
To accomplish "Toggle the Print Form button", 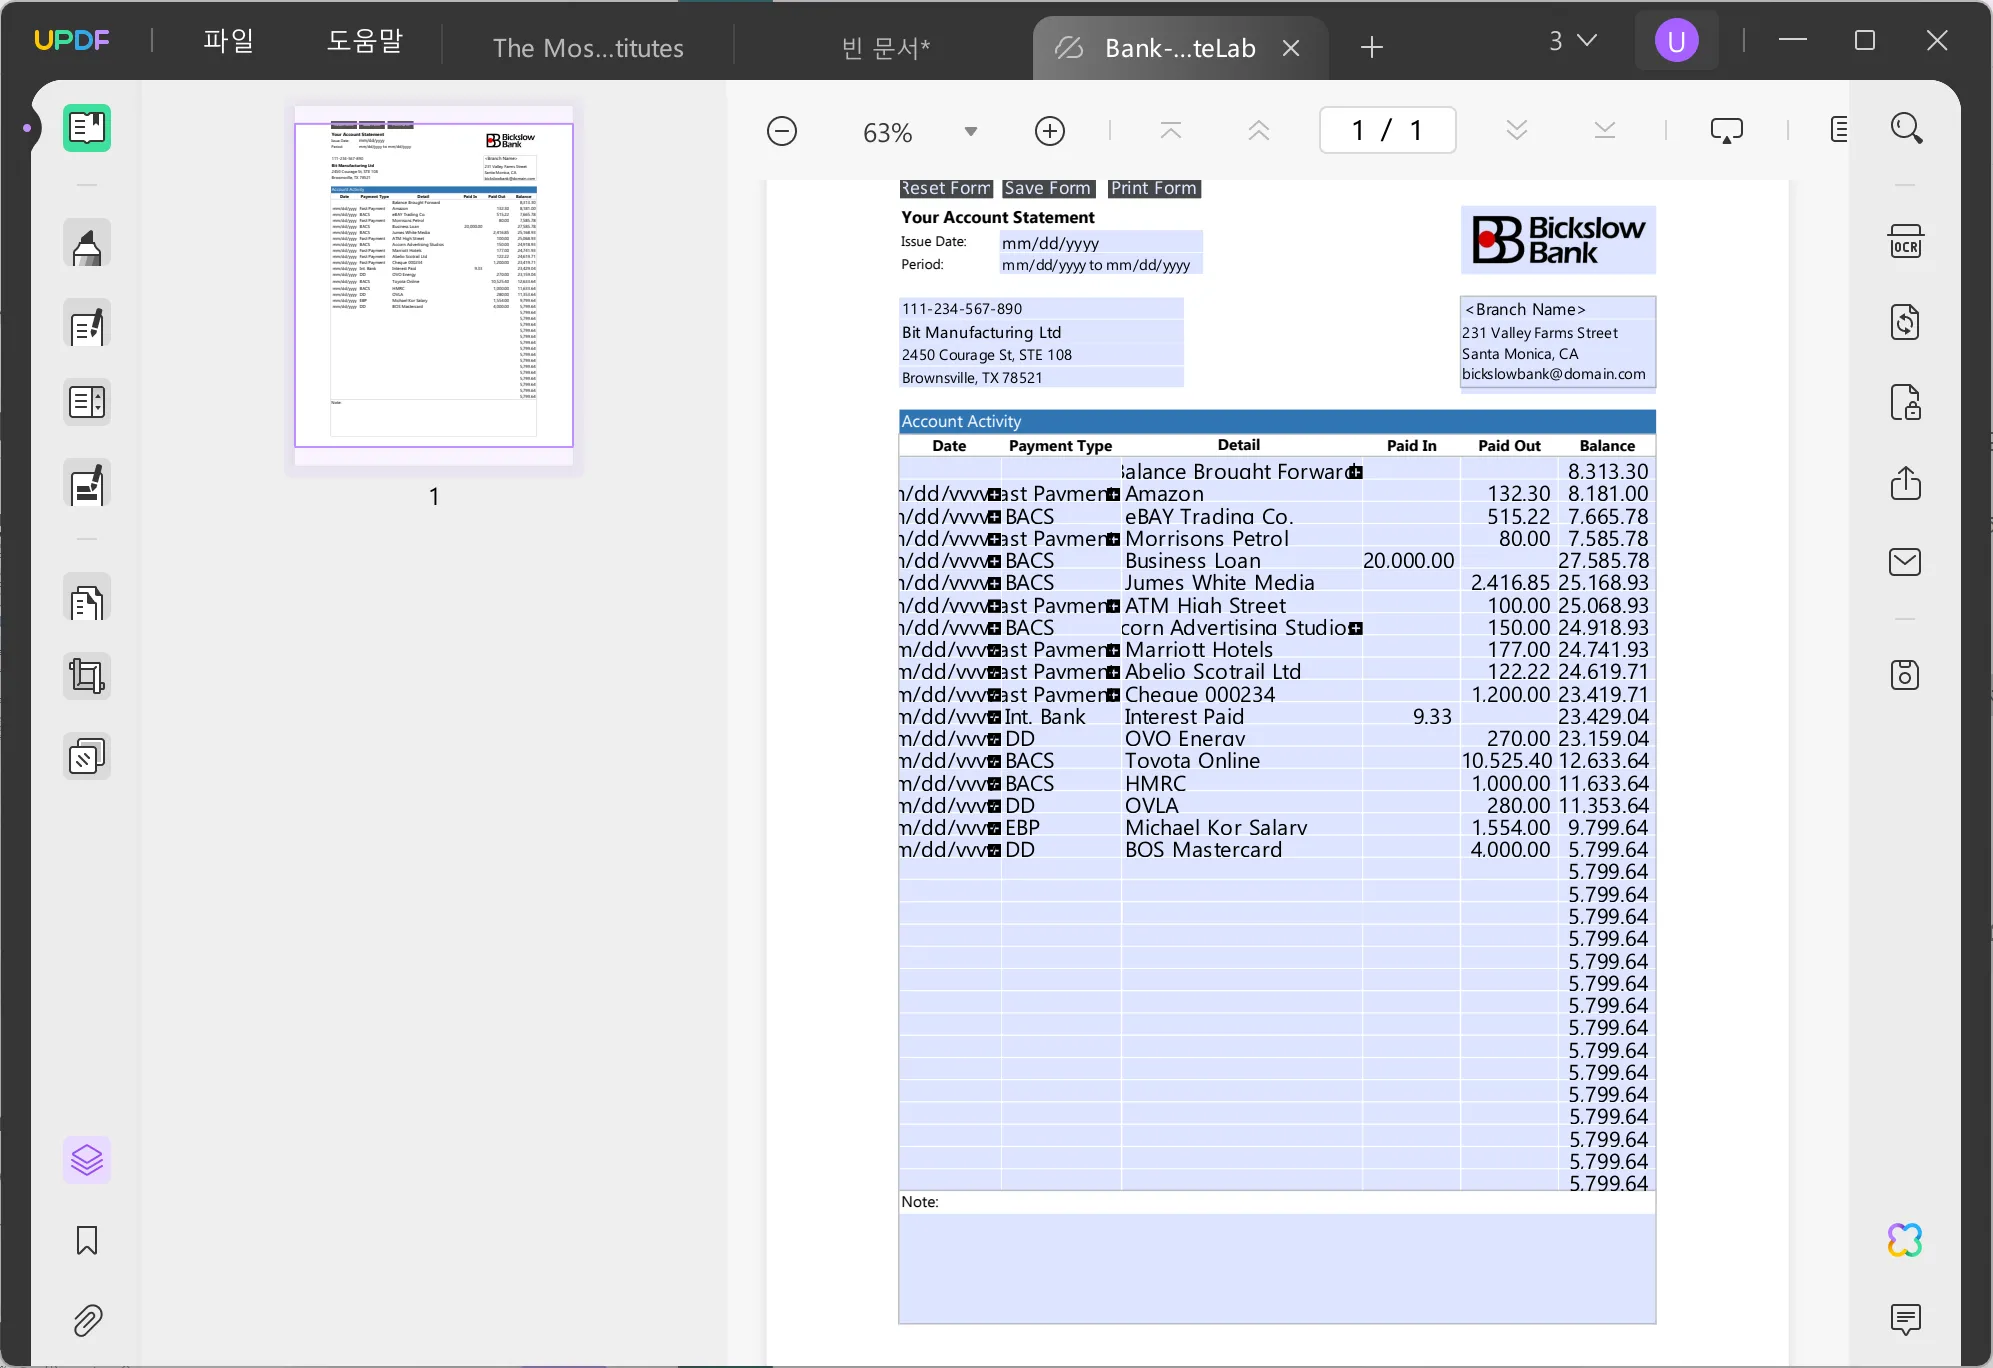I will (x=1154, y=188).
